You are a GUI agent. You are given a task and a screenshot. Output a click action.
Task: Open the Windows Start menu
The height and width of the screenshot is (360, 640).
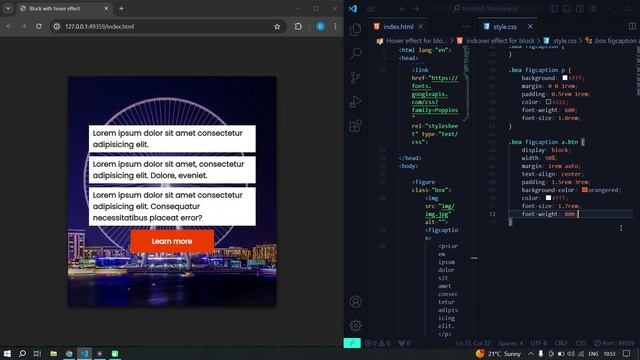click(x=7, y=354)
